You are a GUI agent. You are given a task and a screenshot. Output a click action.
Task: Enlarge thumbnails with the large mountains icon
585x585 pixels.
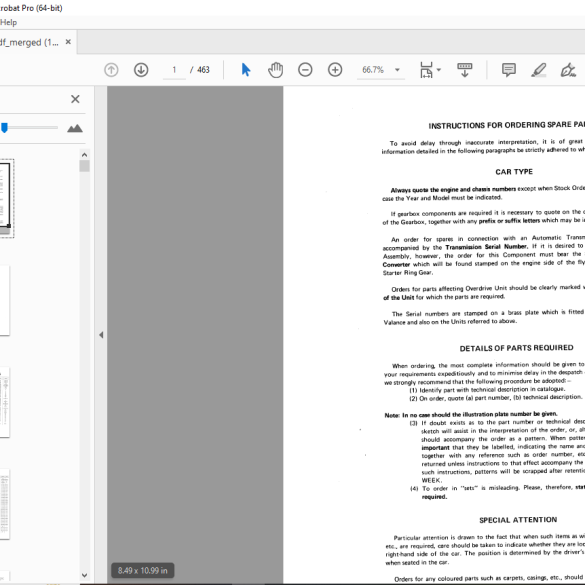point(75,128)
